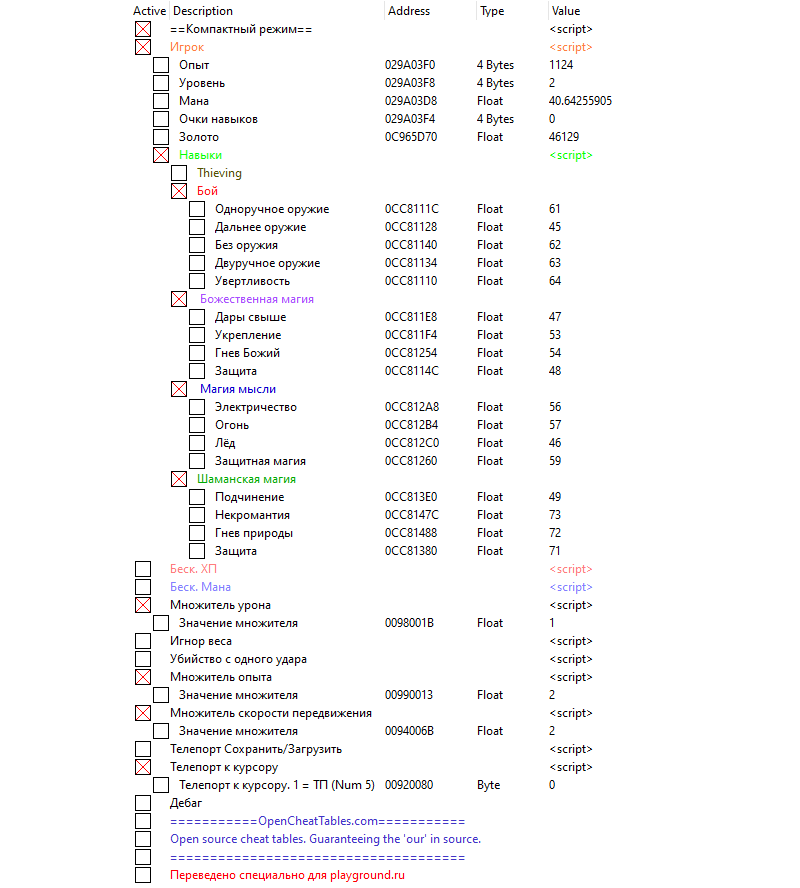Viewport: 800px width, 888px height.
Task: Click the 4 Bytes type of Очки навыков
Action: tap(495, 119)
